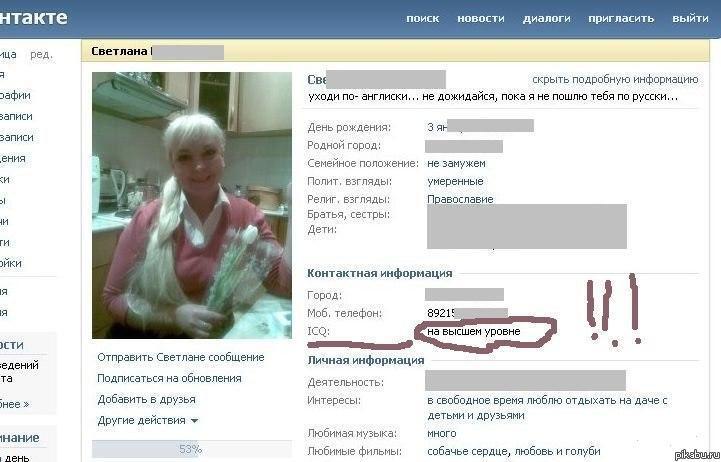Expand the Другие действия dropdown
Image resolution: width=721 pixels, height=462 pixels.
147,420
